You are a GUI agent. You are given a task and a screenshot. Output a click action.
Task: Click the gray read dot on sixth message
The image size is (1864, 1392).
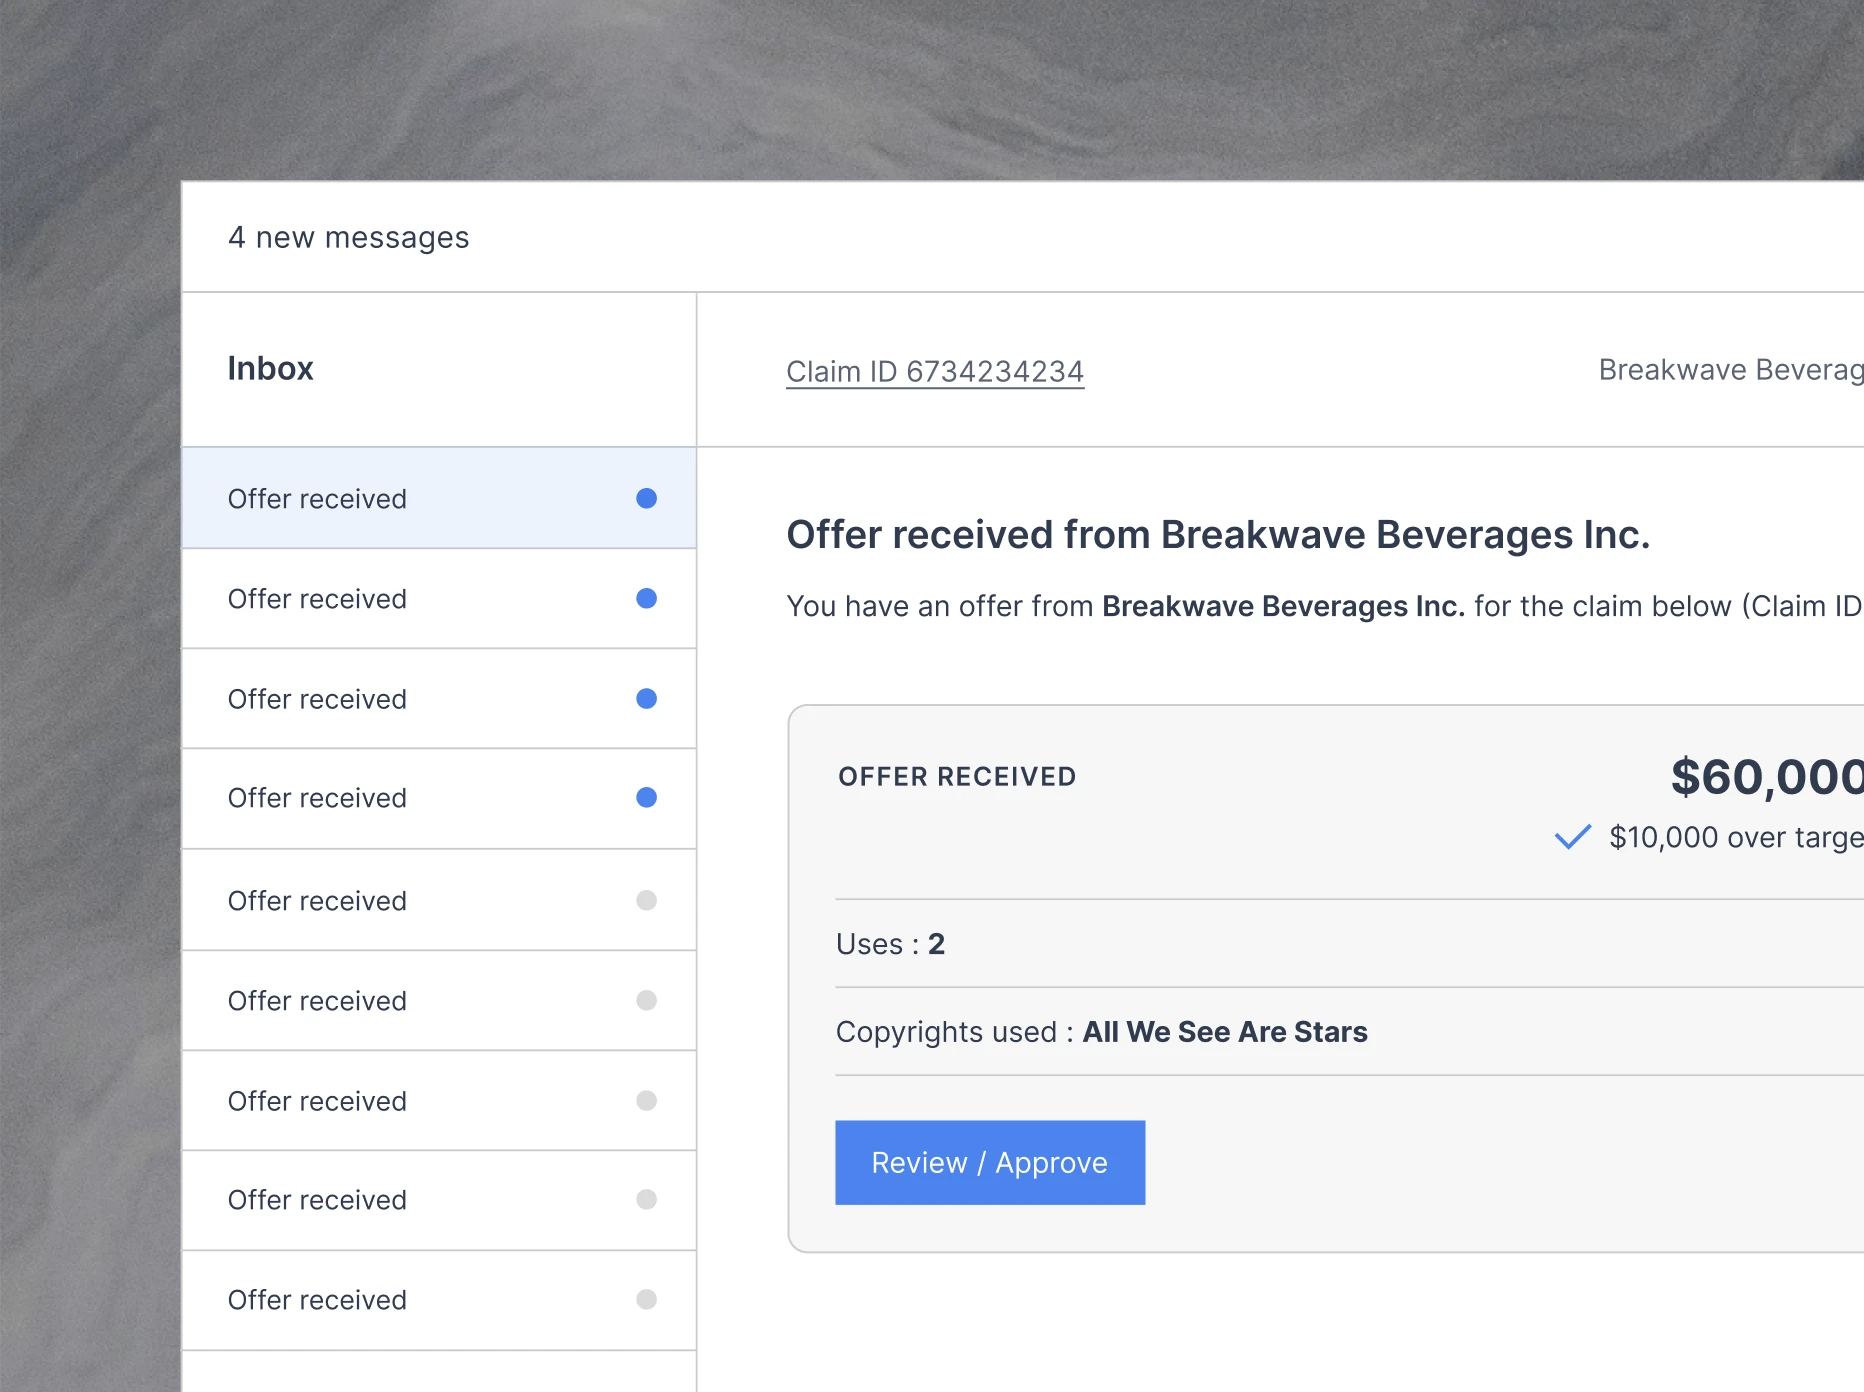[646, 1000]
